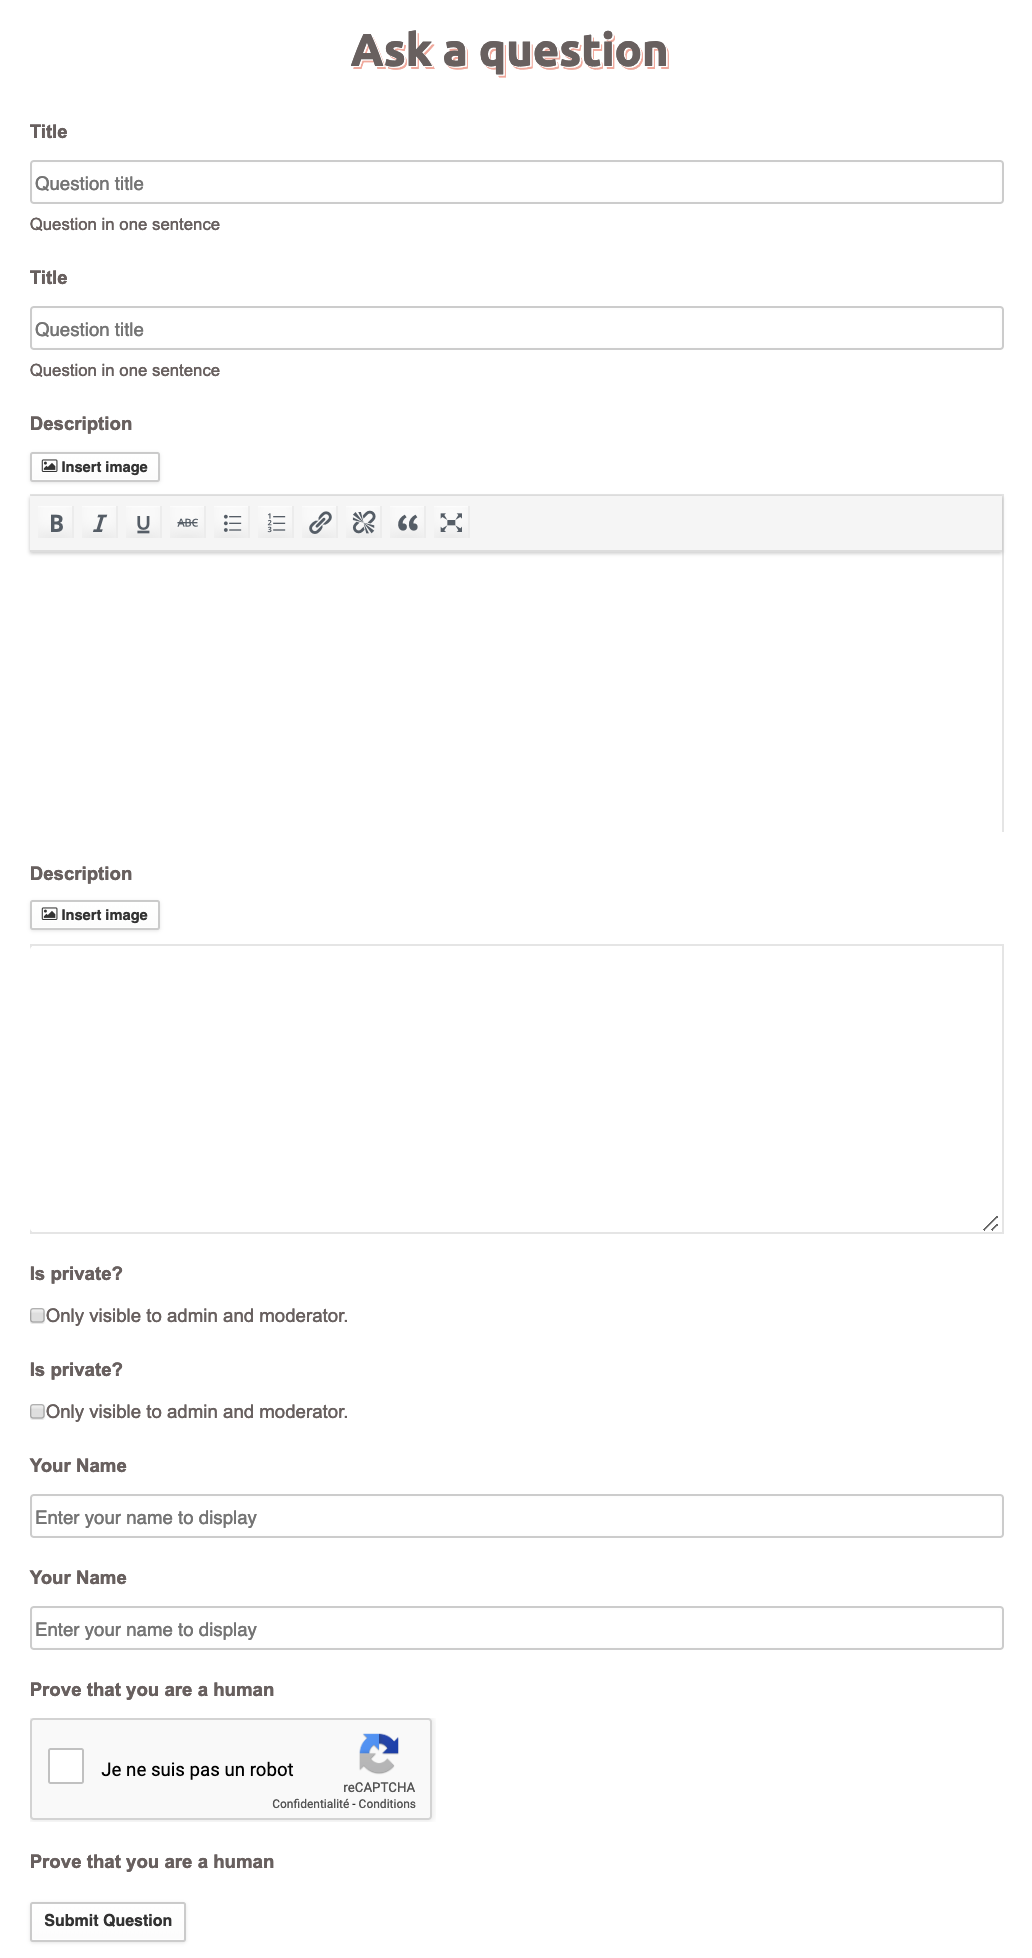Insert a blockquote

[407, 522]
